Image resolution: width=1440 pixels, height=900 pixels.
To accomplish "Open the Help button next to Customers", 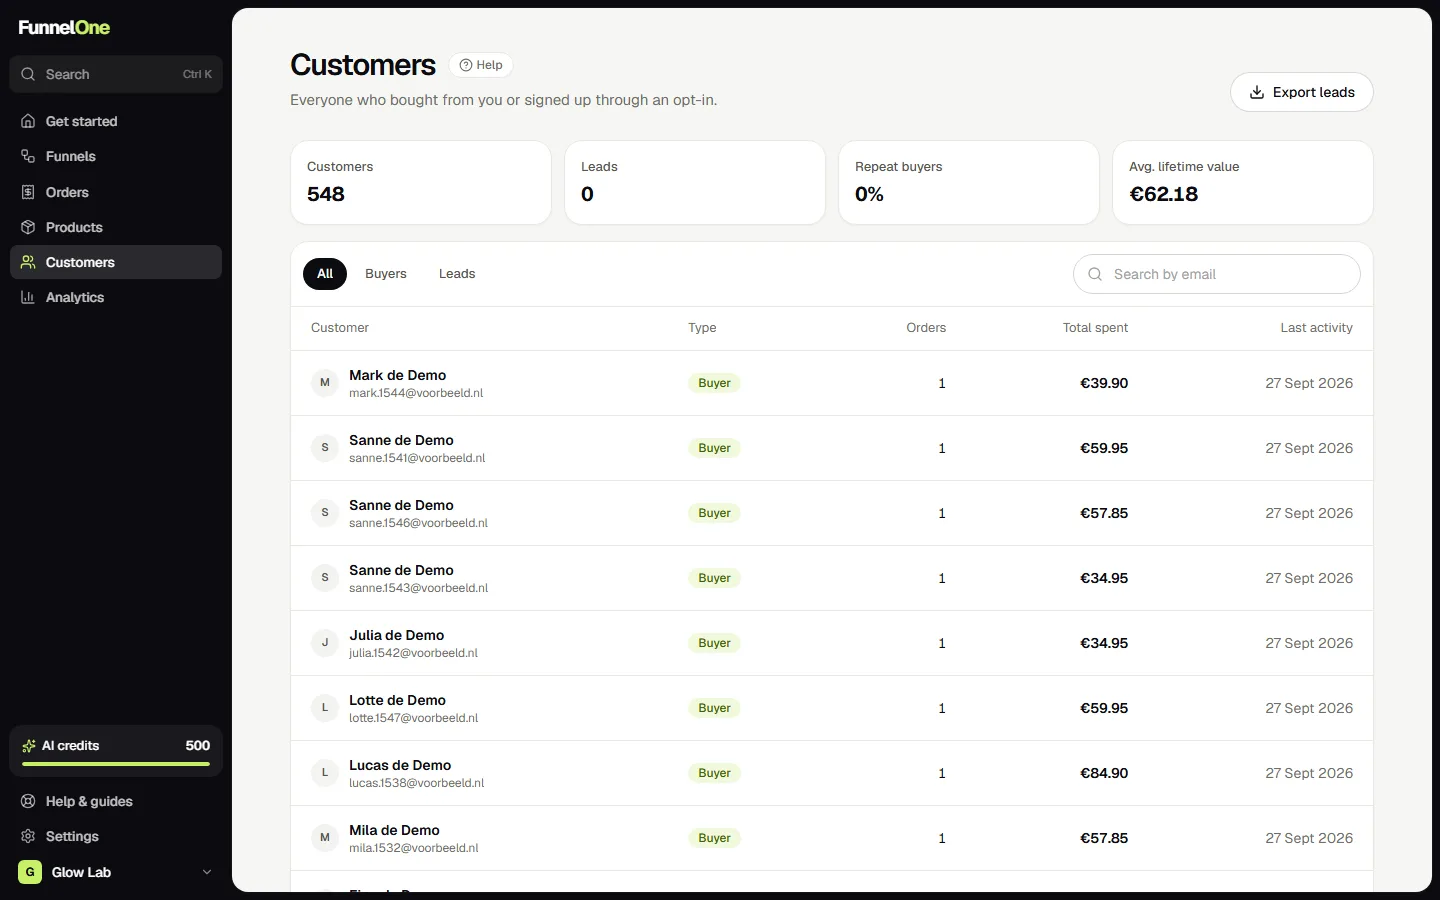I will [x=481, y=65].
